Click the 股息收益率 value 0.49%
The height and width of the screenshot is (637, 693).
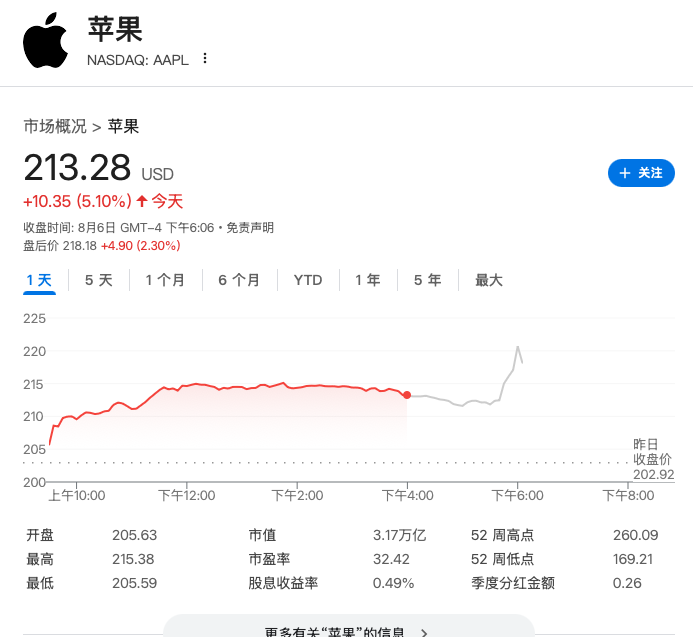[x=393, y=583]
